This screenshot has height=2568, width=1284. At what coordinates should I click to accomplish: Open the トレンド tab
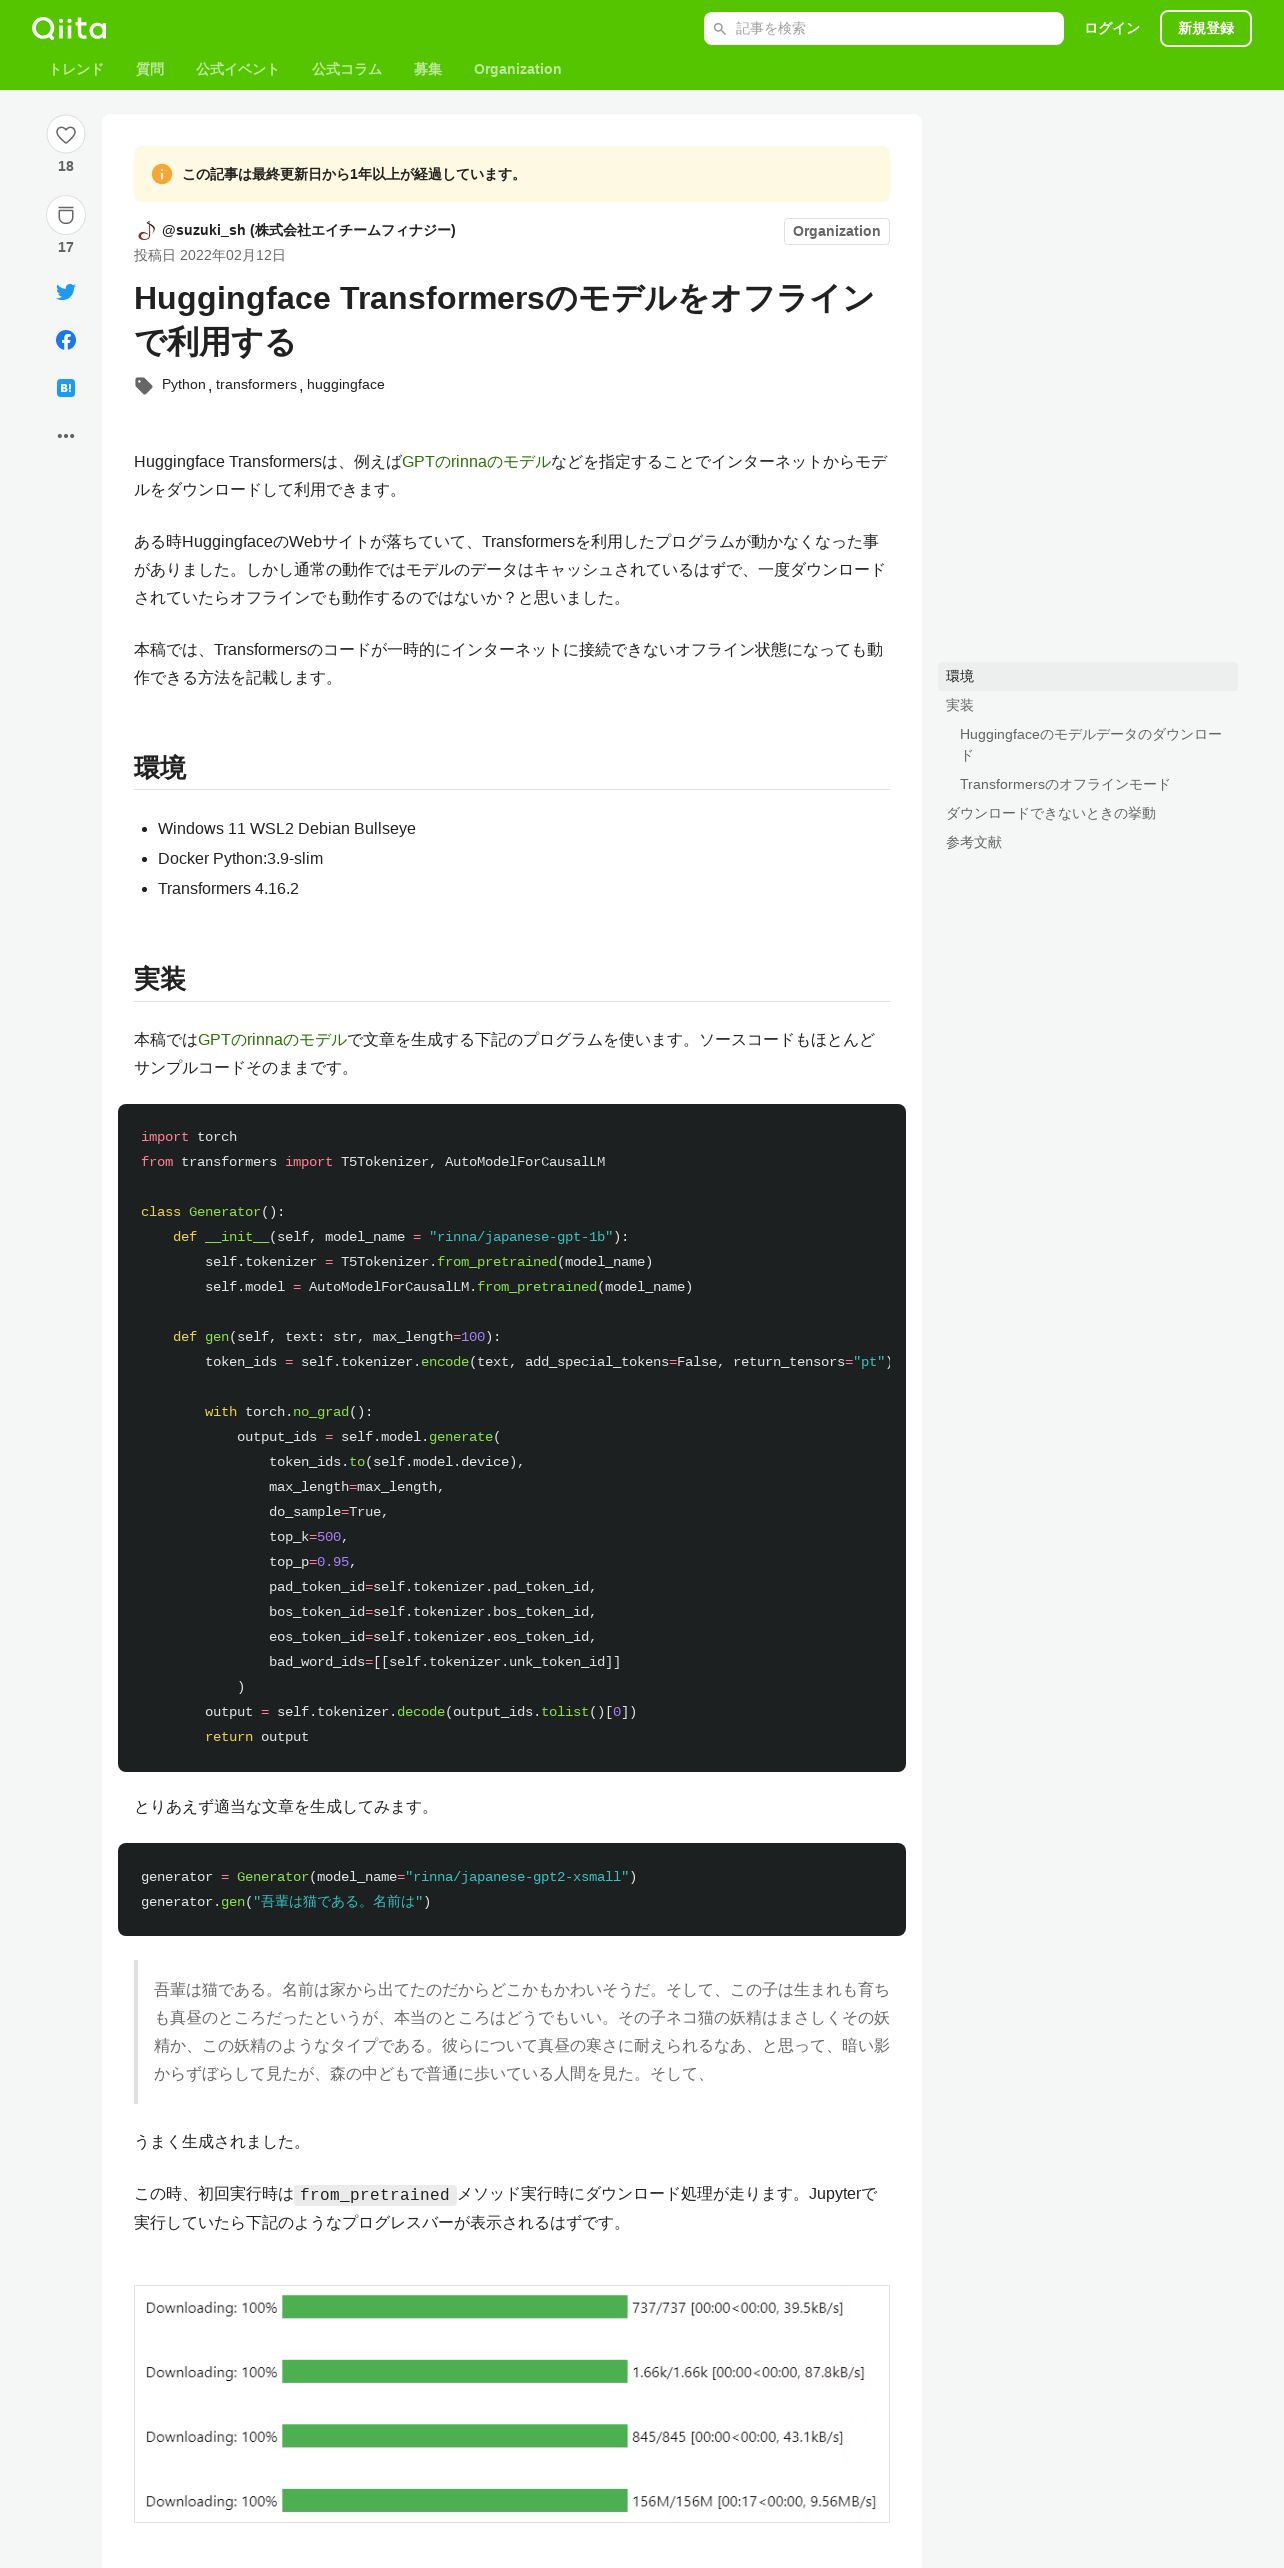tap(76, 69)
